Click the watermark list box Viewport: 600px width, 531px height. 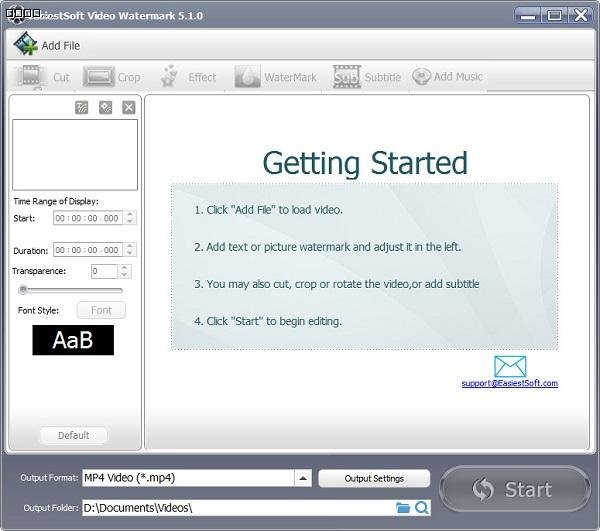tap(75, 155)
